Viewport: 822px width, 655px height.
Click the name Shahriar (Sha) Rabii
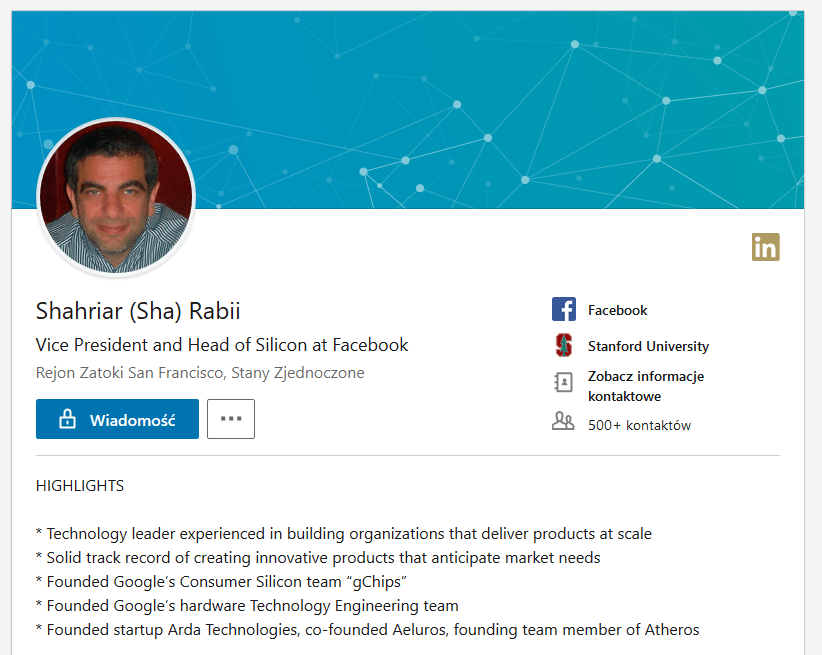(138, 310)
